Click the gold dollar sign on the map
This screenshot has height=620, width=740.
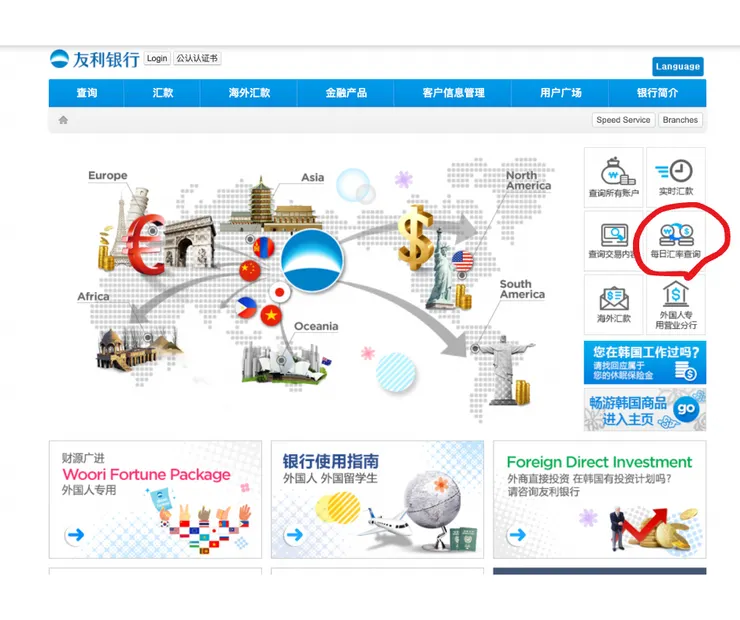[415, 238]
